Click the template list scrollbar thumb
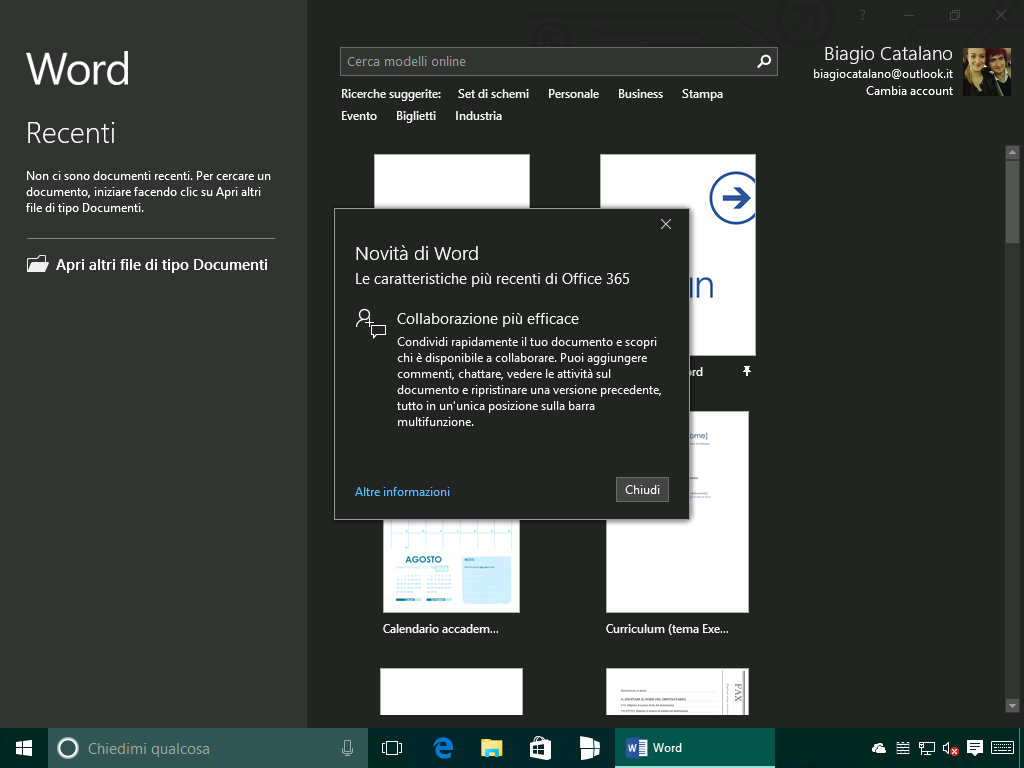The height and width of the screenshot is (768, 1024). pos(1012,202)
